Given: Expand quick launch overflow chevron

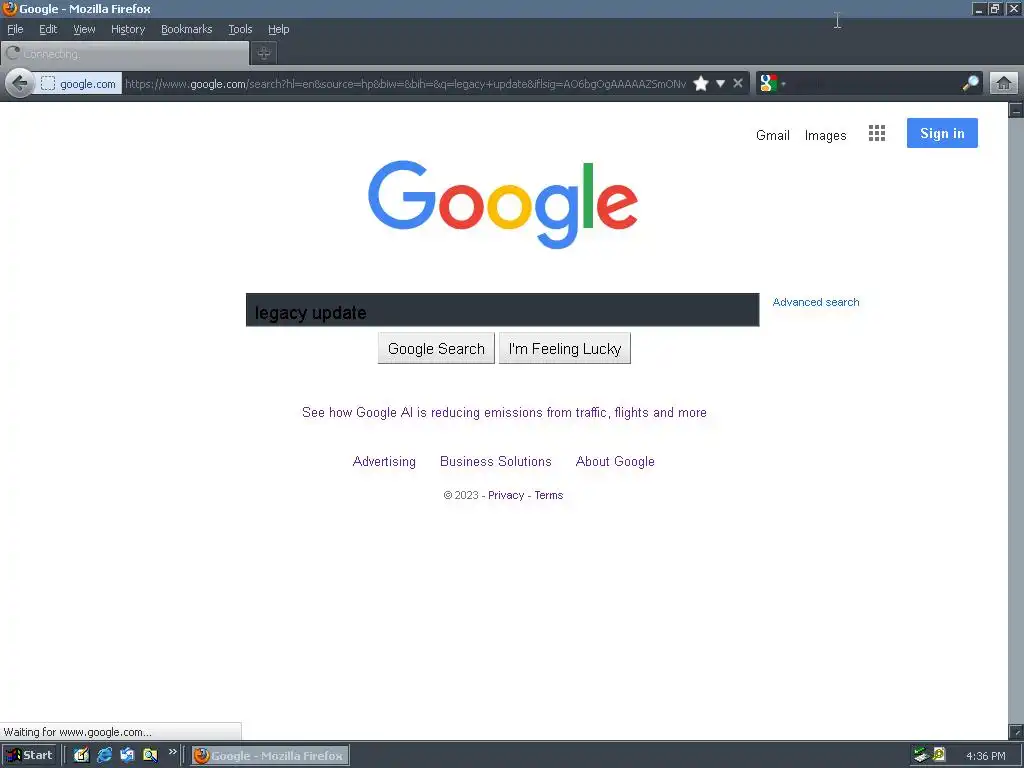Looking at the screenshot, I should click(172, 752).
